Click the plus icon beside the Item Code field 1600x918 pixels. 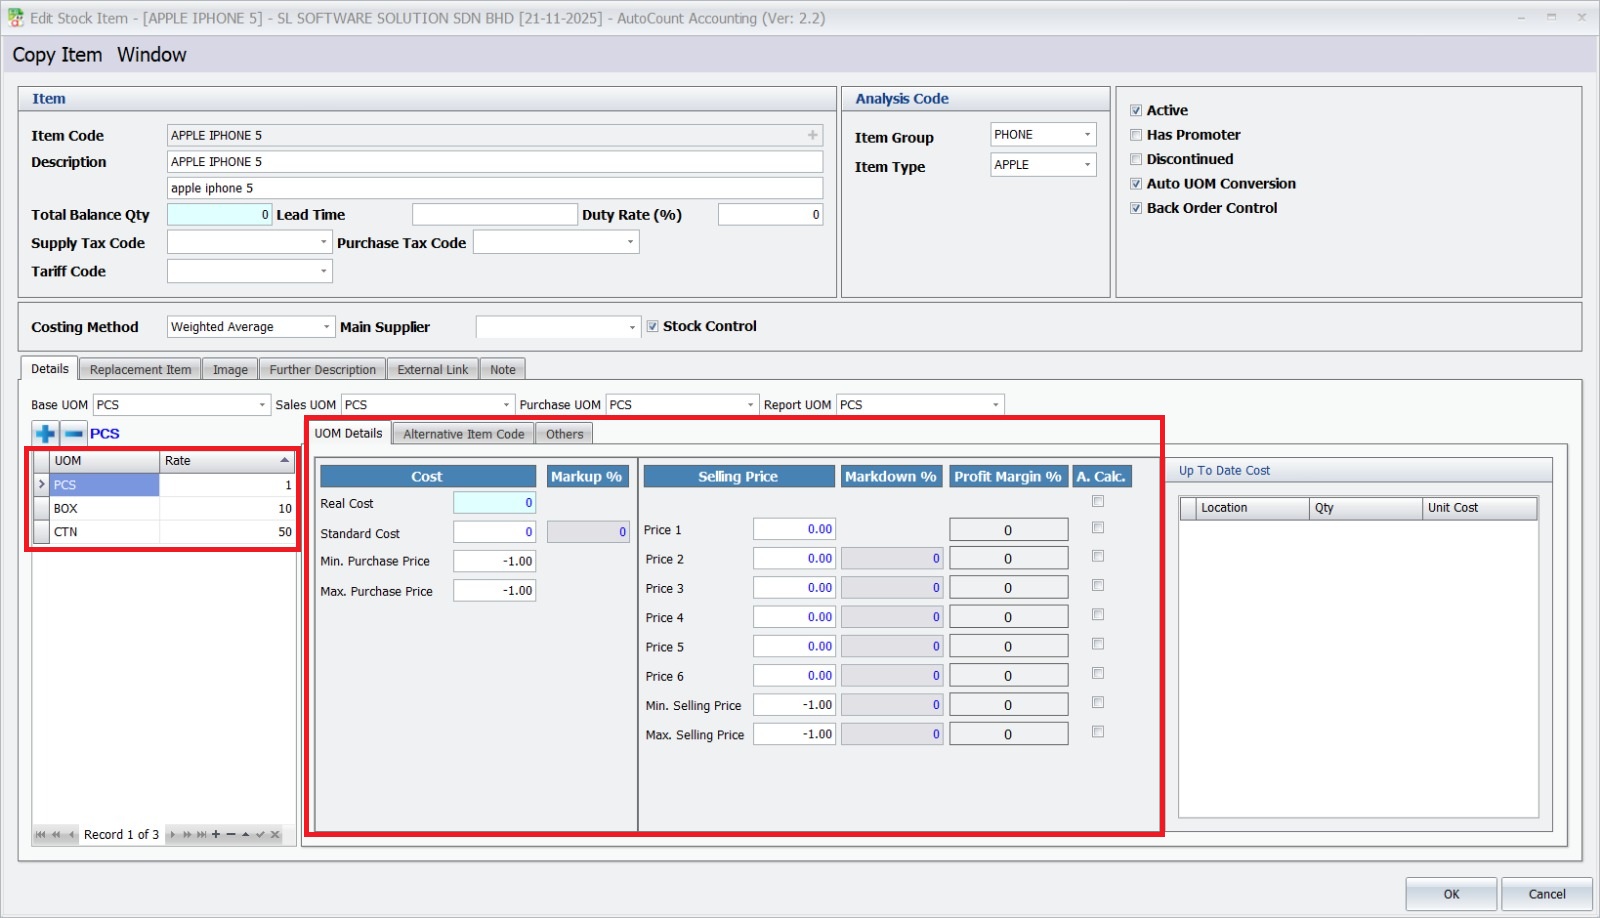(812, 135)
